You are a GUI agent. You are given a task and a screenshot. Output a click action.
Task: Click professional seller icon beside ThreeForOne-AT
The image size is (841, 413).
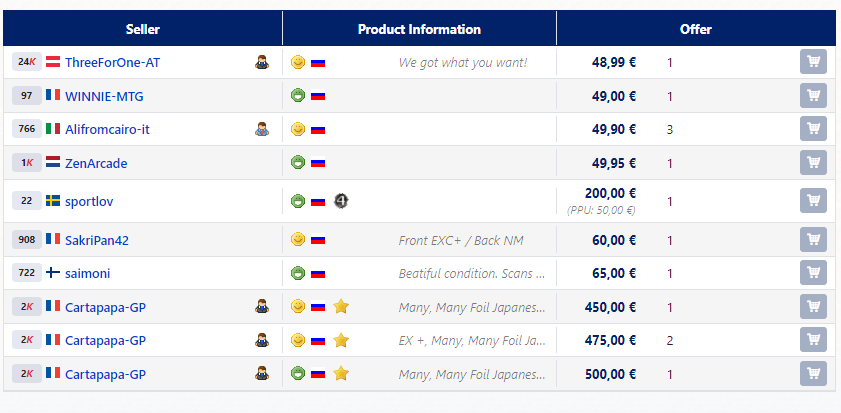tap(261, 62)
